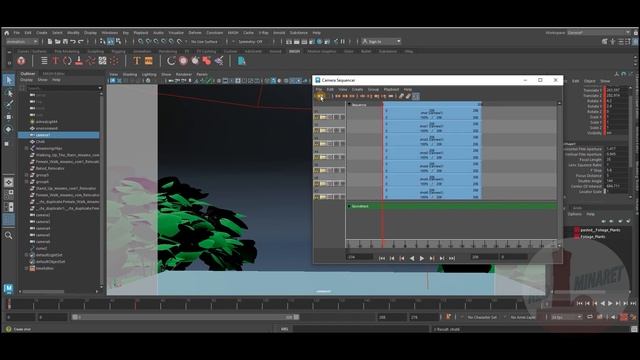
Task: Open the frame rate fps dropdown
Action: (x=567, y=317)
